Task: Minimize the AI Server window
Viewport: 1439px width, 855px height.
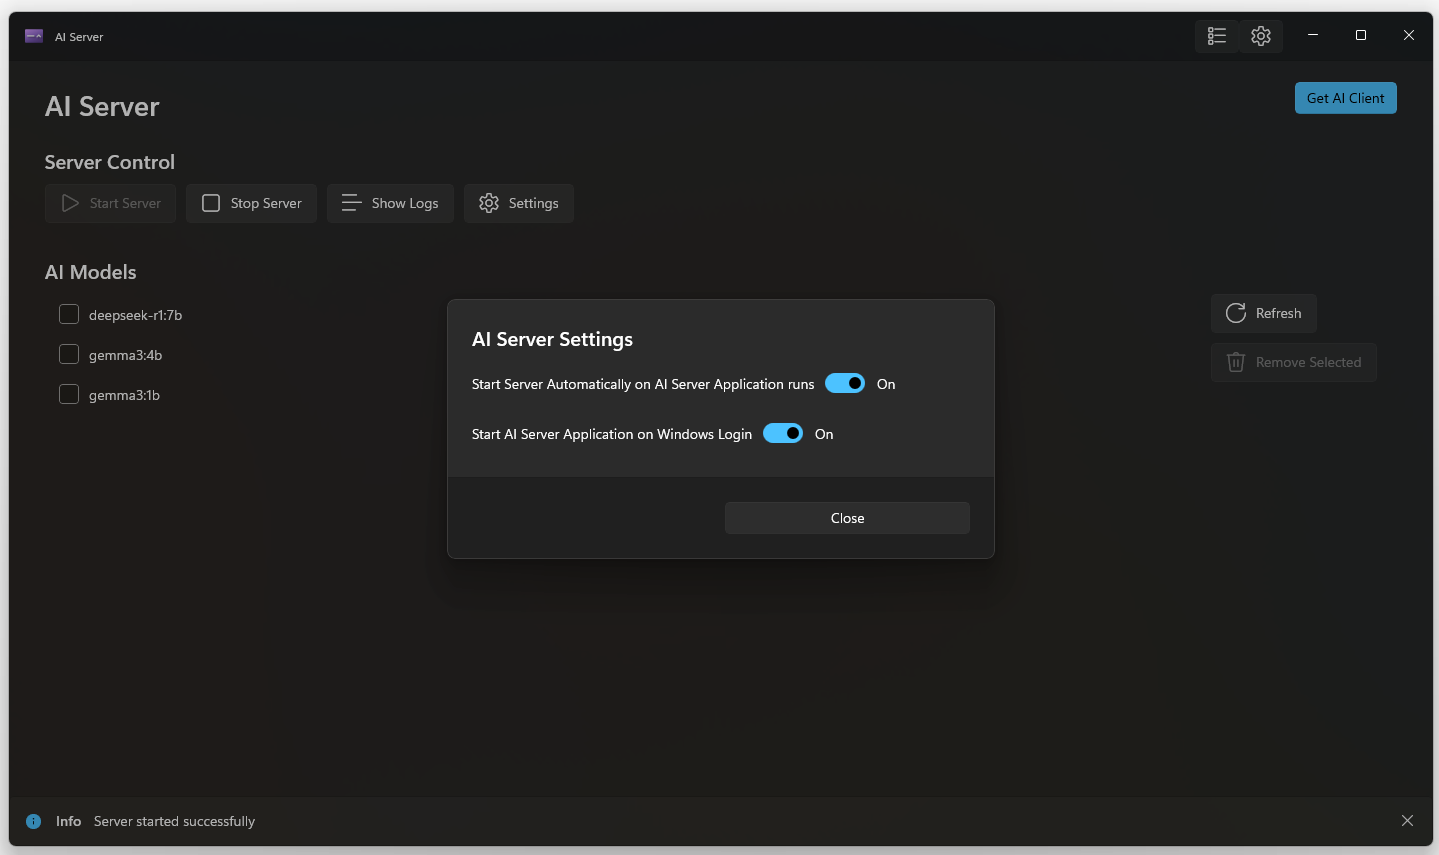Action: [x=1313, y=35]
